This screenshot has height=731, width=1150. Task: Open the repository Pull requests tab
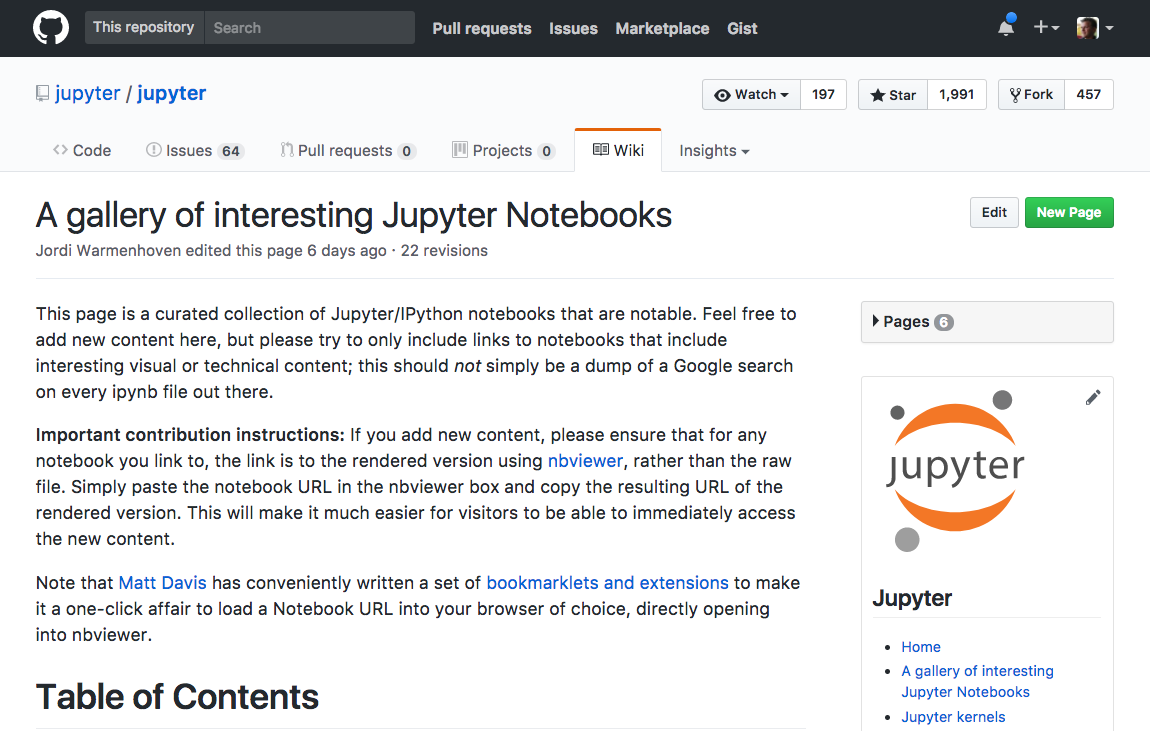348,150
